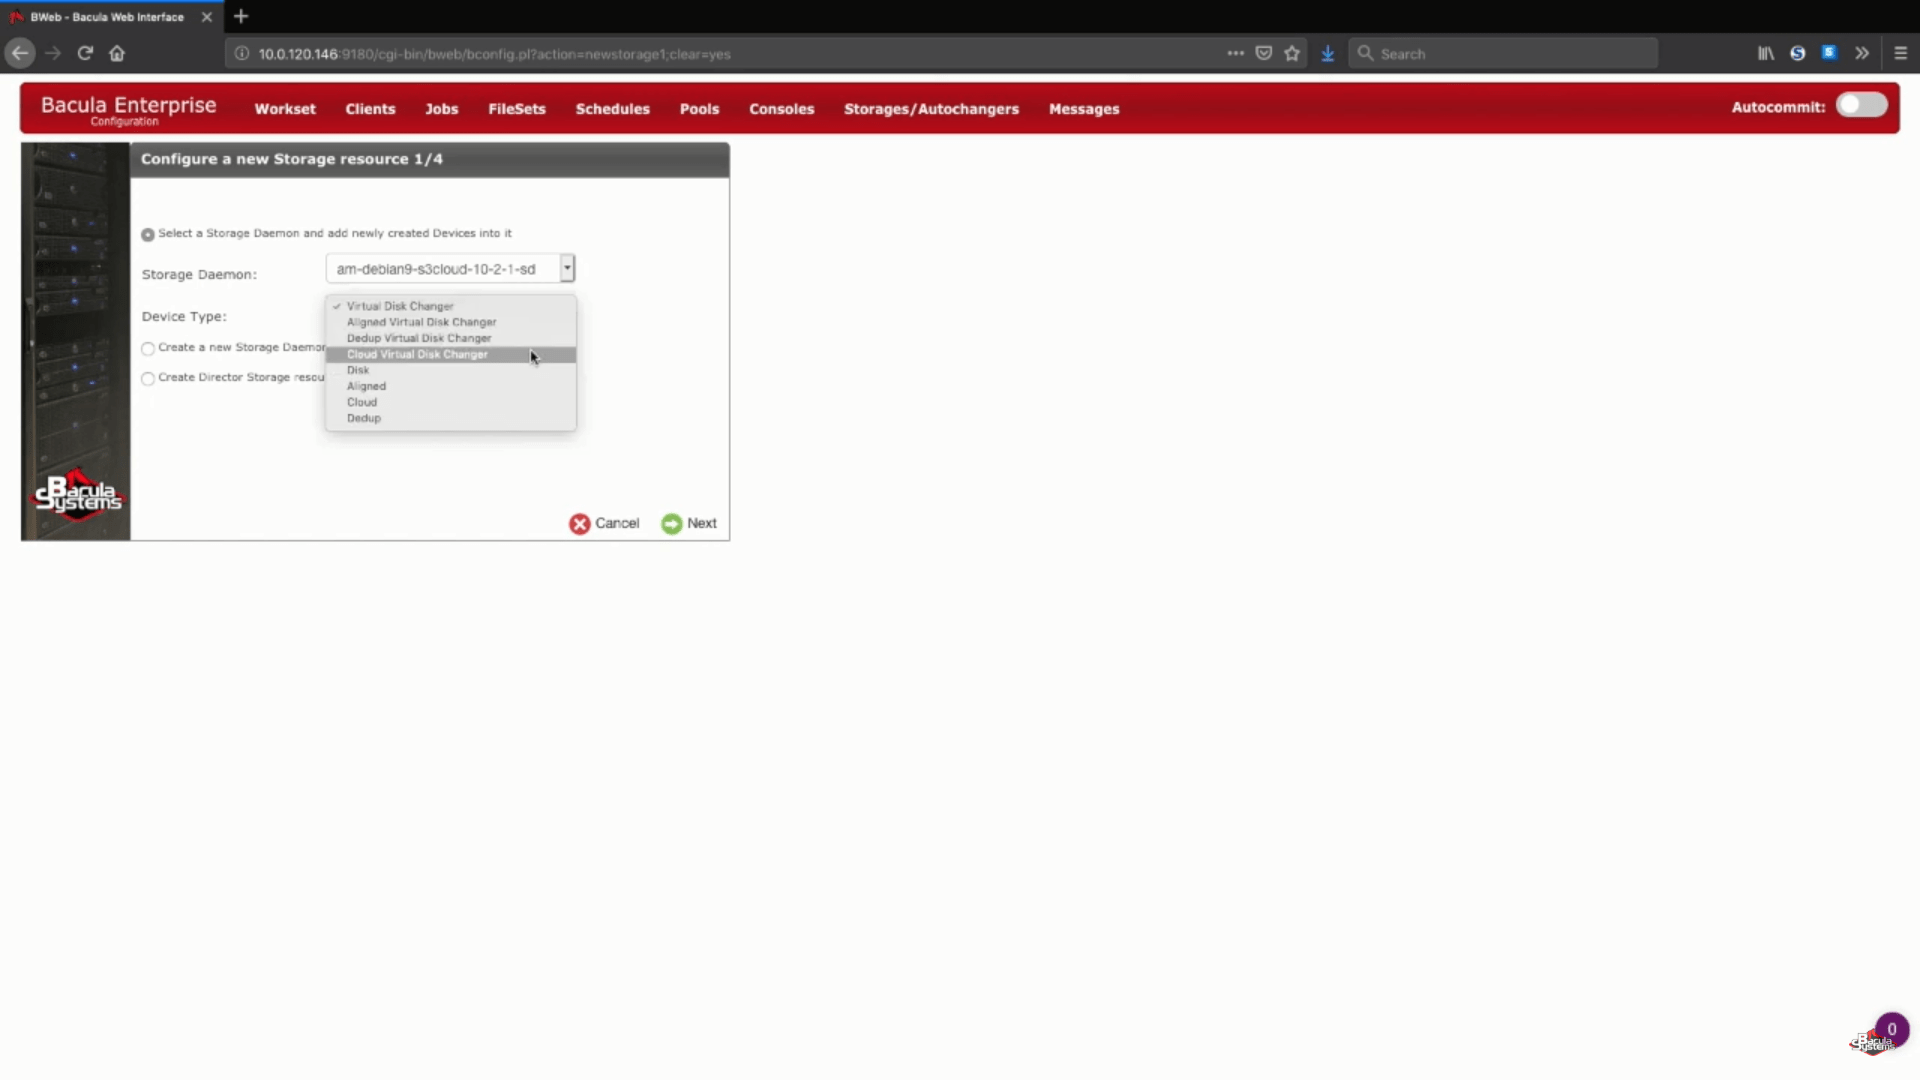This screenshot has width=1920, height=1080.
Task: Open the Jobs menu
Action: 441,109
